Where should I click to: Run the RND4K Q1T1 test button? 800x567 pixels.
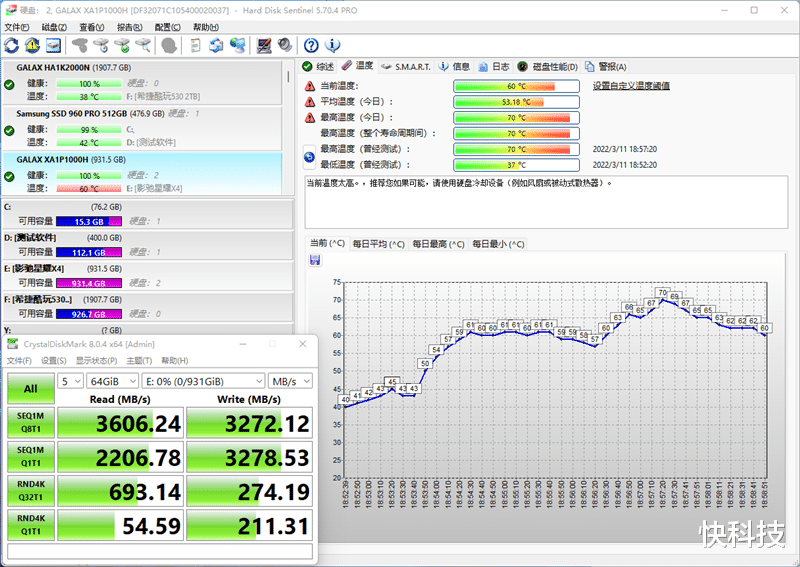pyautogui.click(x=31, y=525)
